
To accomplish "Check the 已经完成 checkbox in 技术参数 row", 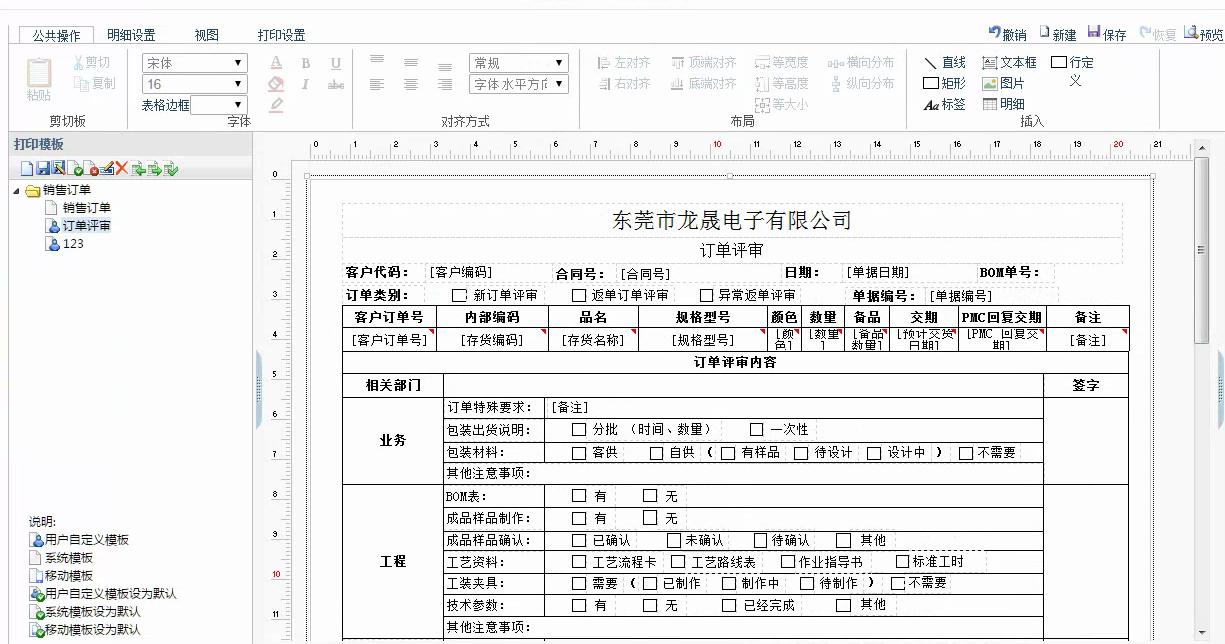I will (729, 606).
